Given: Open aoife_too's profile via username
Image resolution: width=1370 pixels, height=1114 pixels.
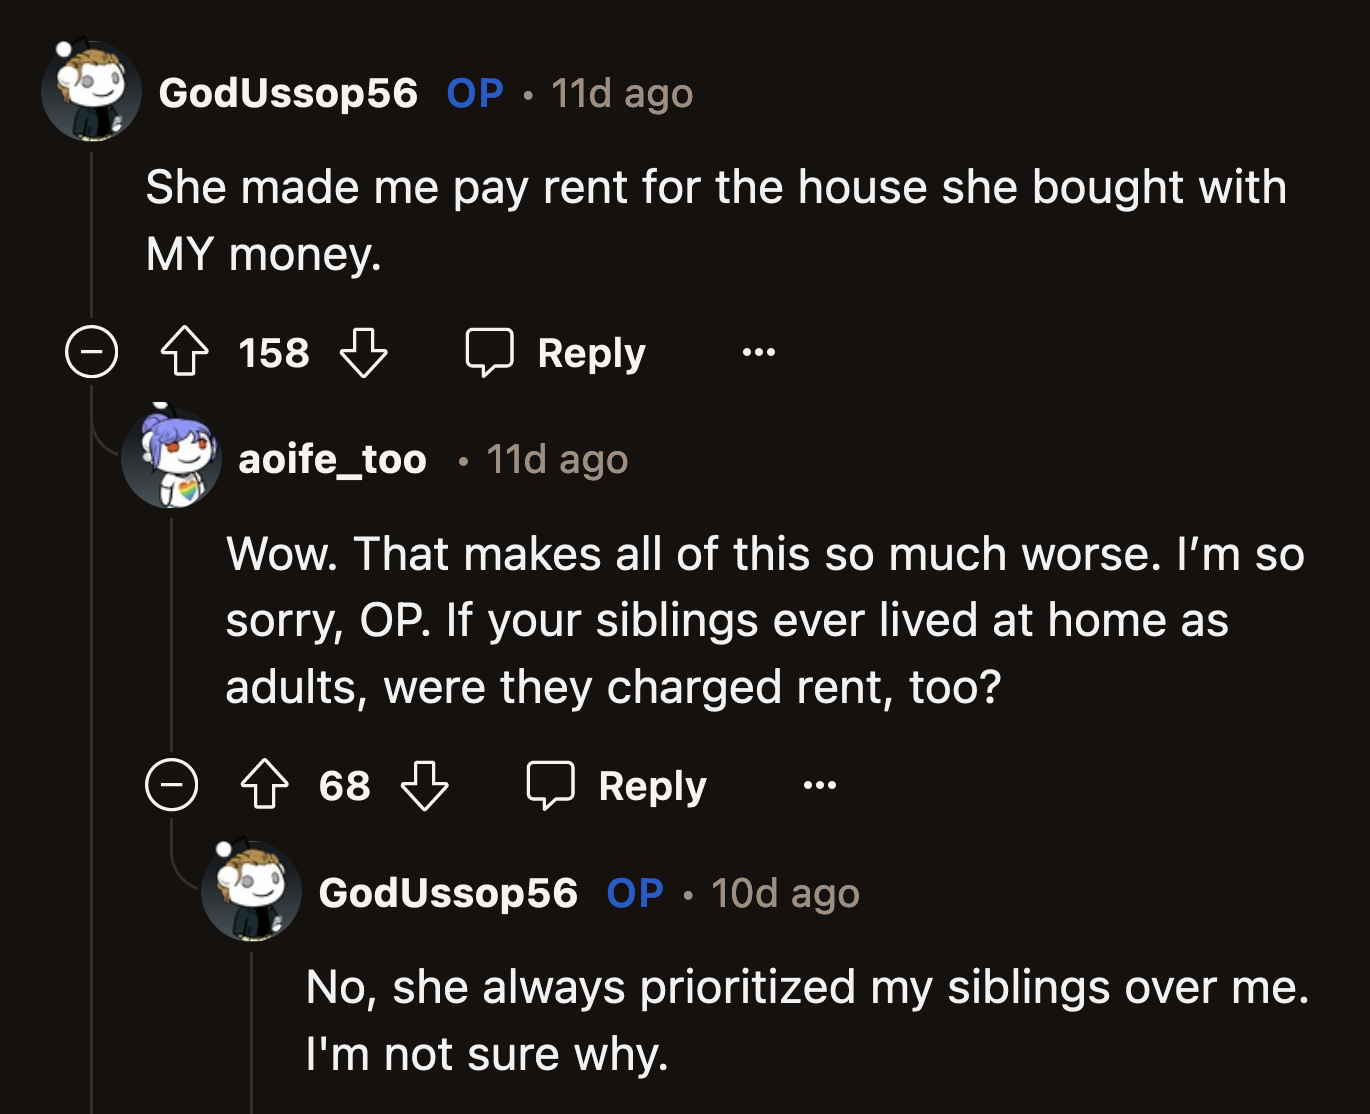Looking at the screenshot, I should [x=333, y=459].
